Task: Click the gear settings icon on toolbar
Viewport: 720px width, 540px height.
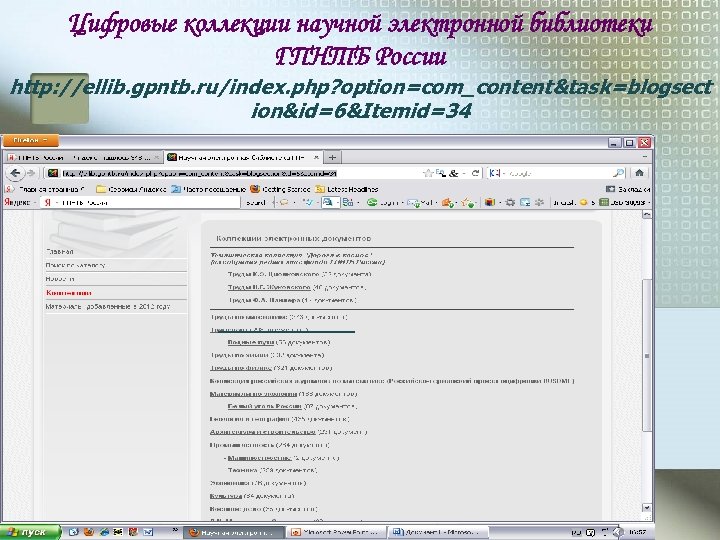Action: pos(510,202)
